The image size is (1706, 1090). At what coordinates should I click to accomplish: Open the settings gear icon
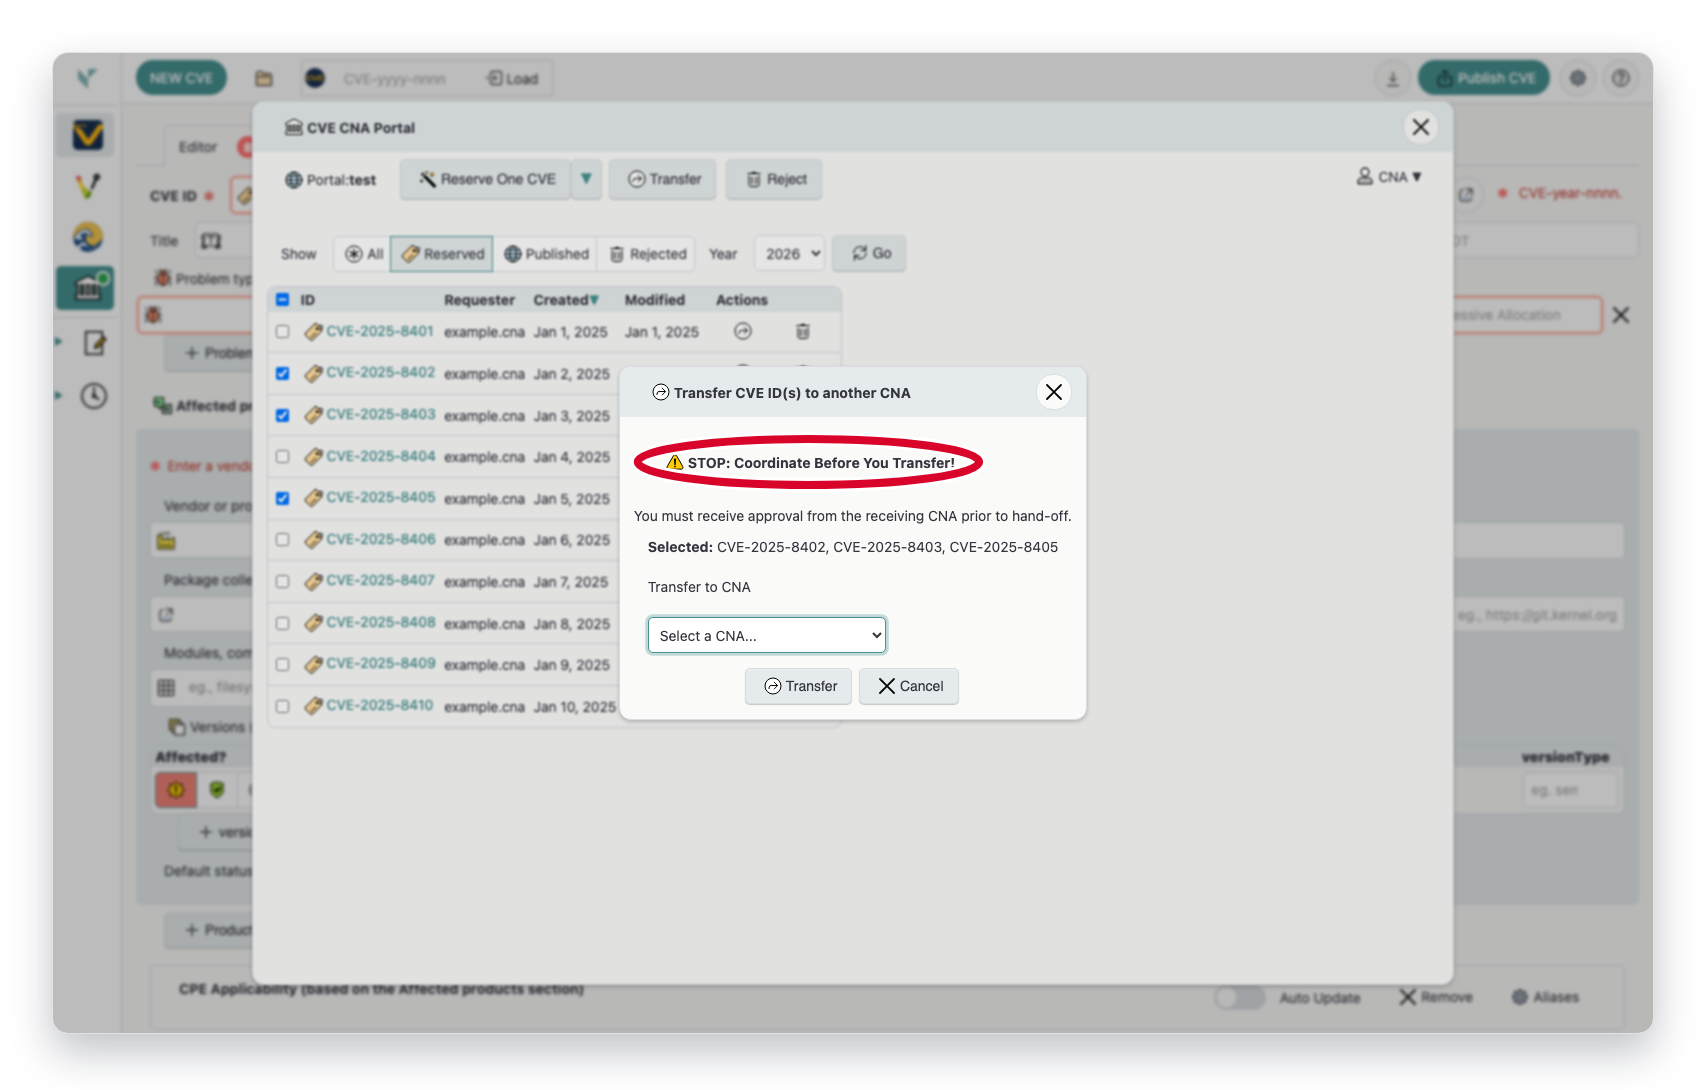click(1578, 78)
